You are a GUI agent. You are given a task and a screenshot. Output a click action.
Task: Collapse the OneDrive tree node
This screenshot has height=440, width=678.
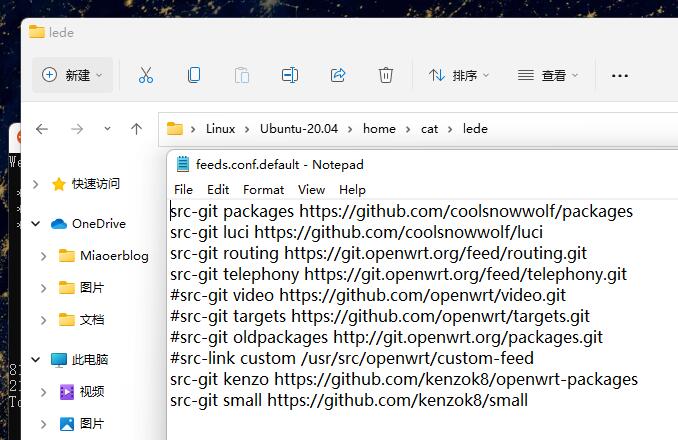[x=35, y=224]
